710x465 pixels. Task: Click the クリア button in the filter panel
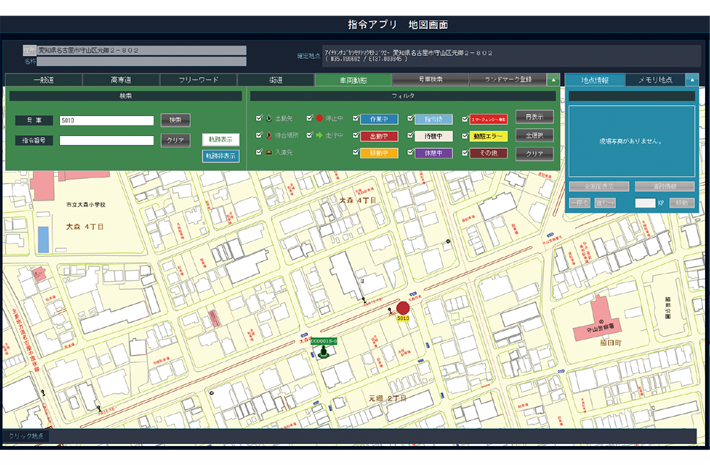coord(534,154)
